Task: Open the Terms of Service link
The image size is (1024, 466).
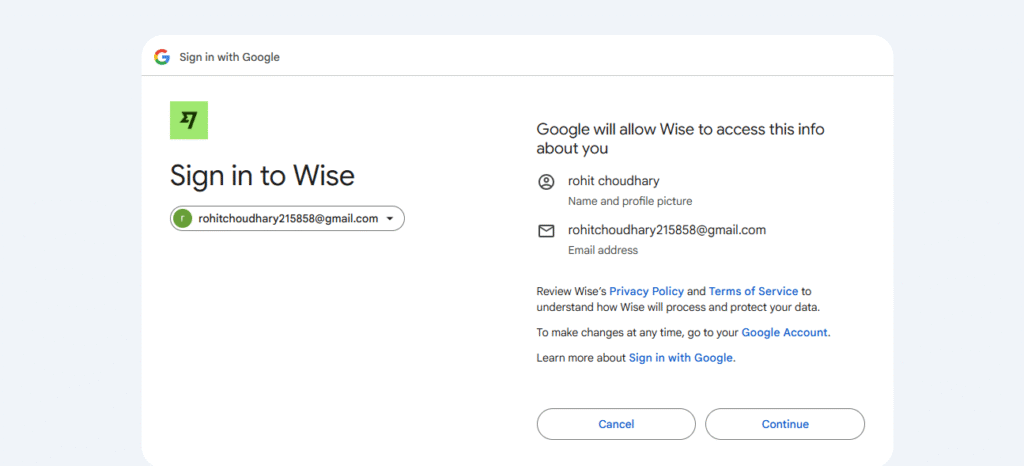Action: coord(753,291)
